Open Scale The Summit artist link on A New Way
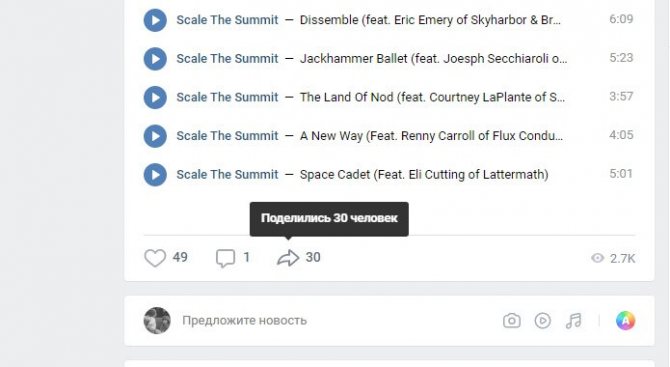 pos(227,136)
